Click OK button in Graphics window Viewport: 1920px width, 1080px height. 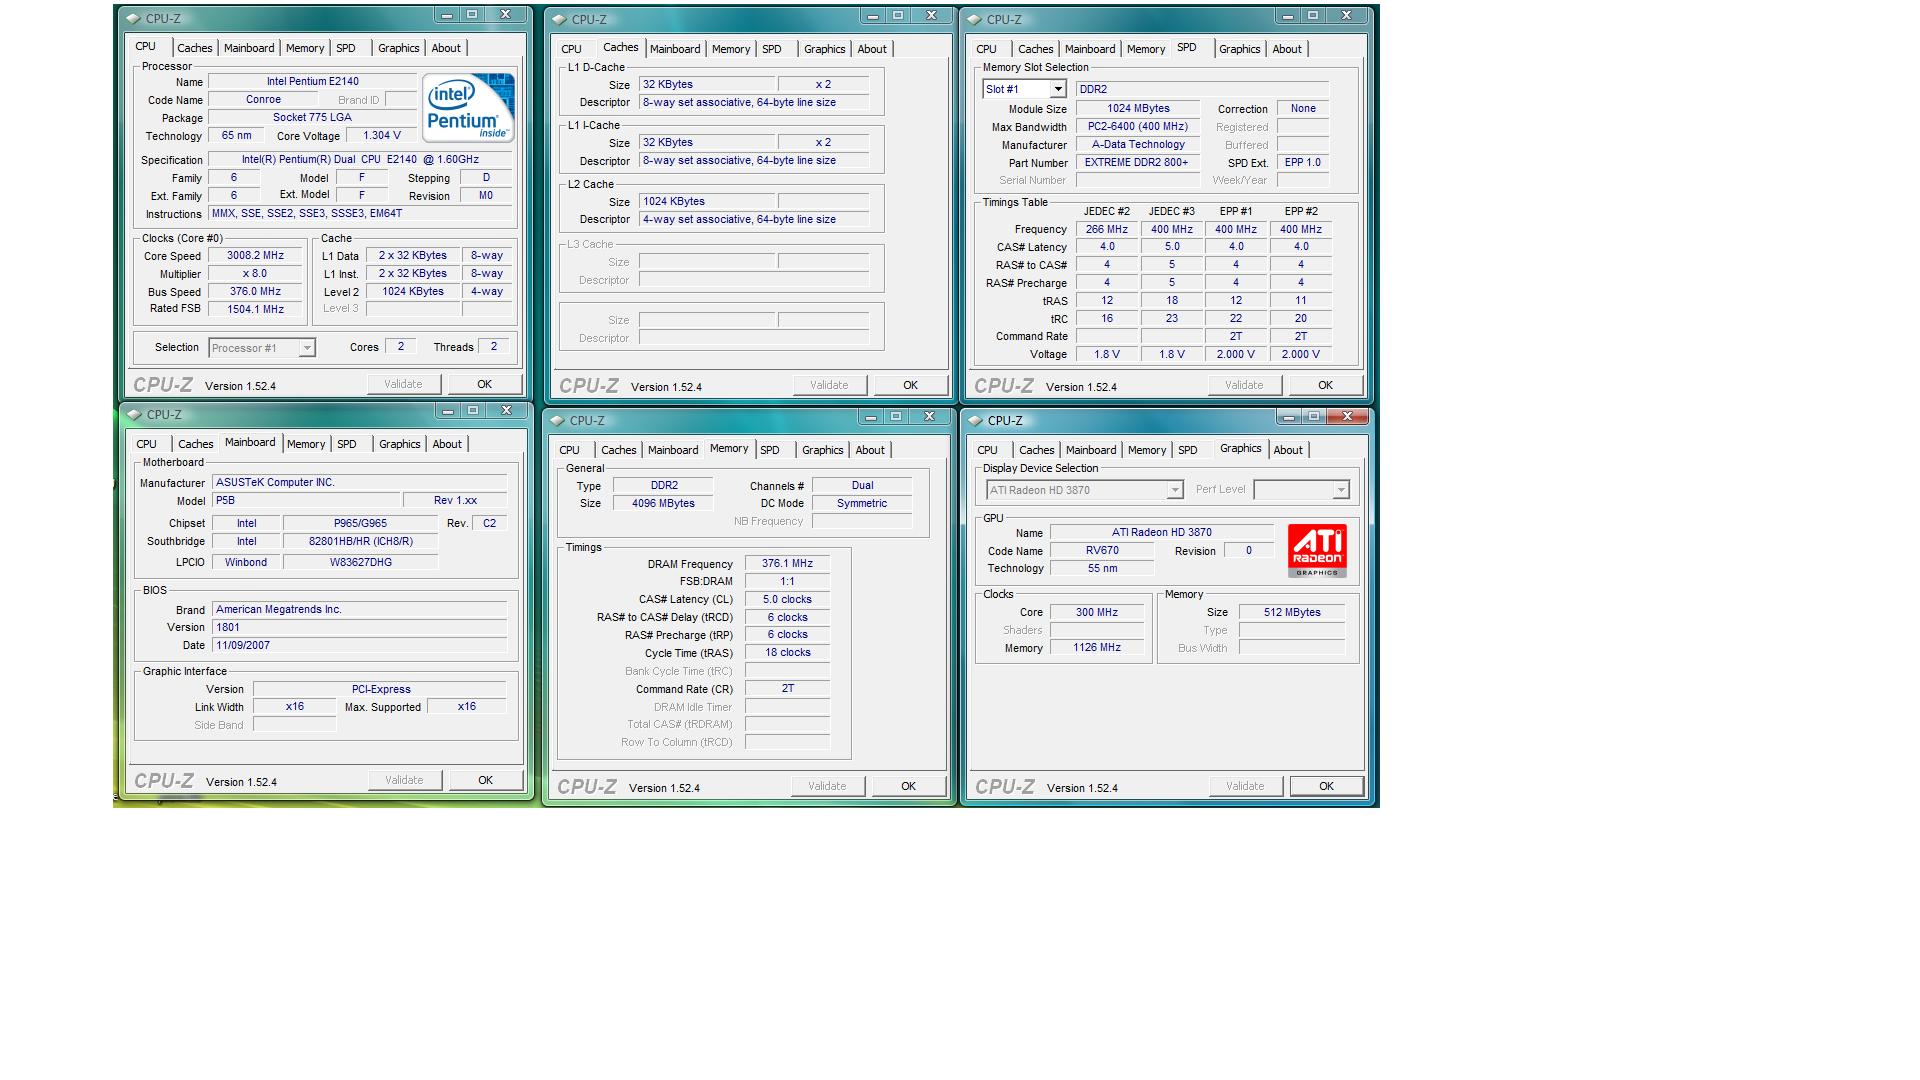[1326, 786]
